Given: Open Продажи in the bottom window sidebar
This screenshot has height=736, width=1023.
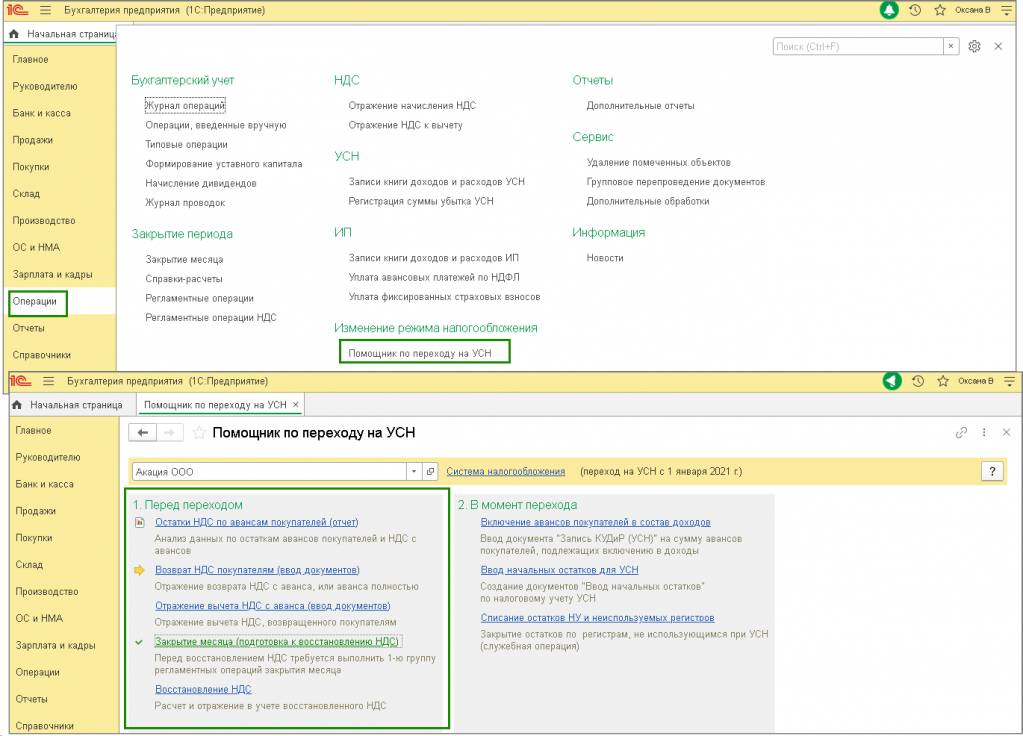Looking at the screenshot, I should pos(36,511).
